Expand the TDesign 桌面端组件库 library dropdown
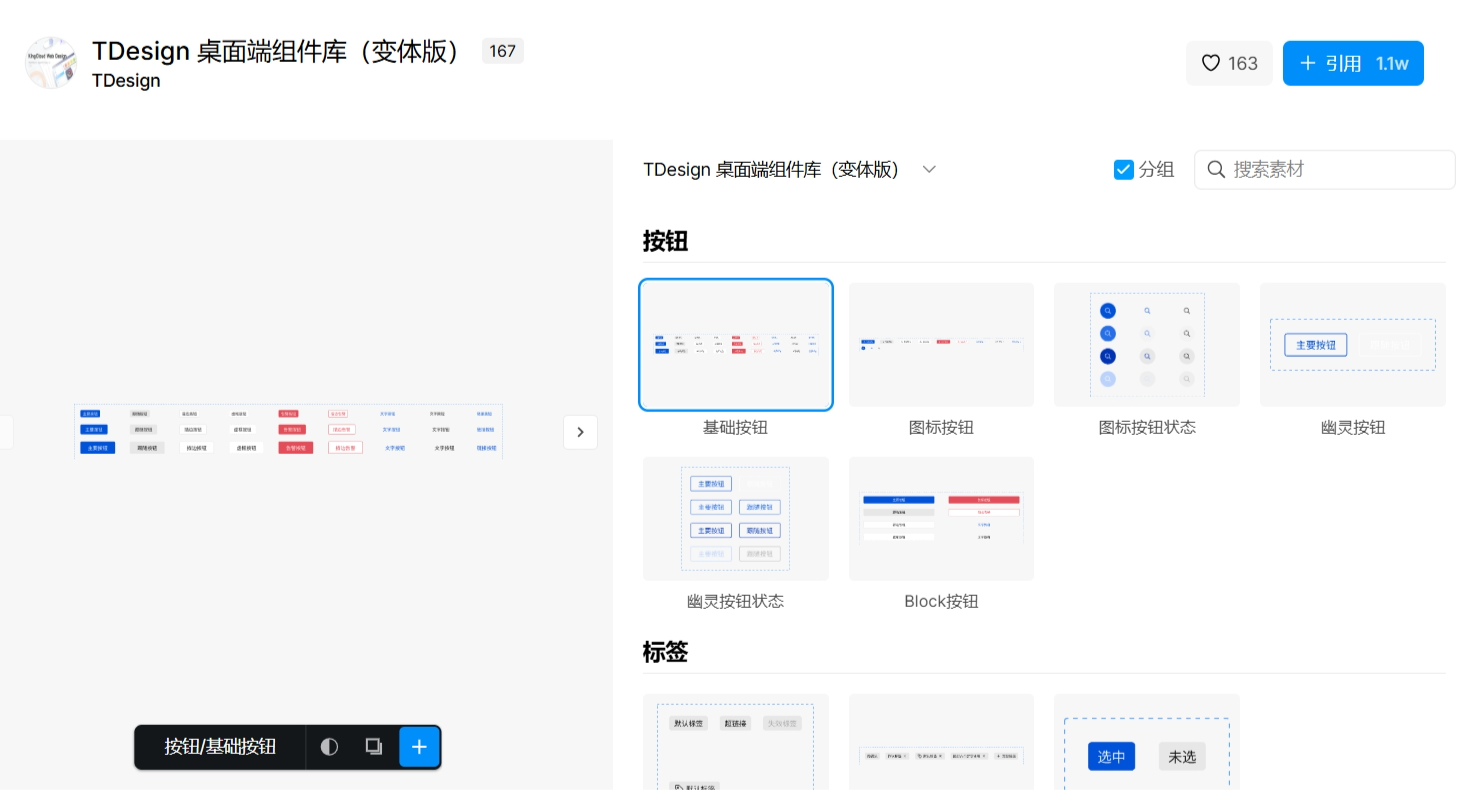 click(929, 170)
